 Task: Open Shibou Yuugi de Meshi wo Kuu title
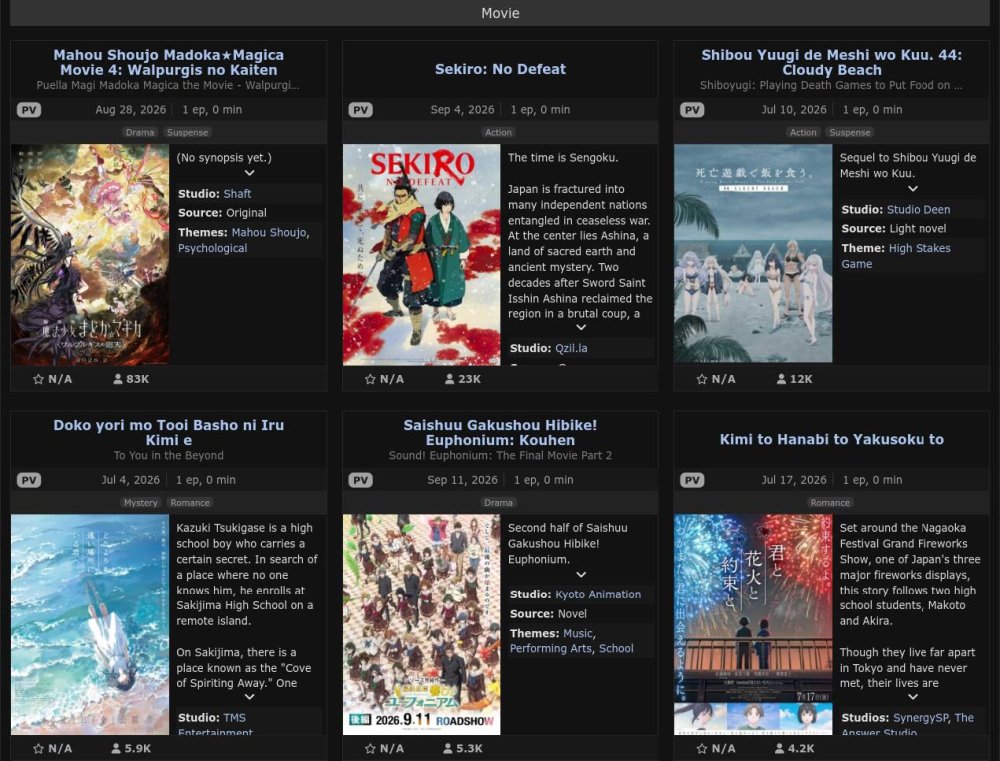pos(832,63)
